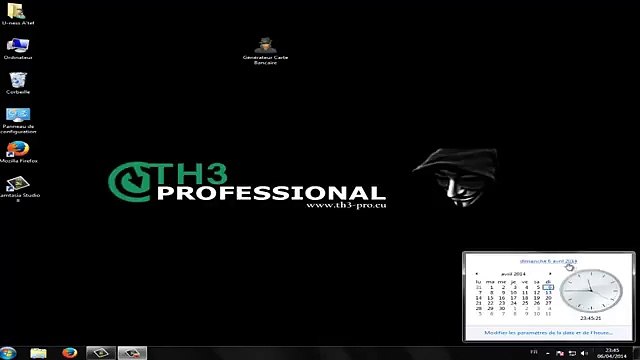640x360 pixels.
Task: Select day 24 in the calendar
Action: 513,303
